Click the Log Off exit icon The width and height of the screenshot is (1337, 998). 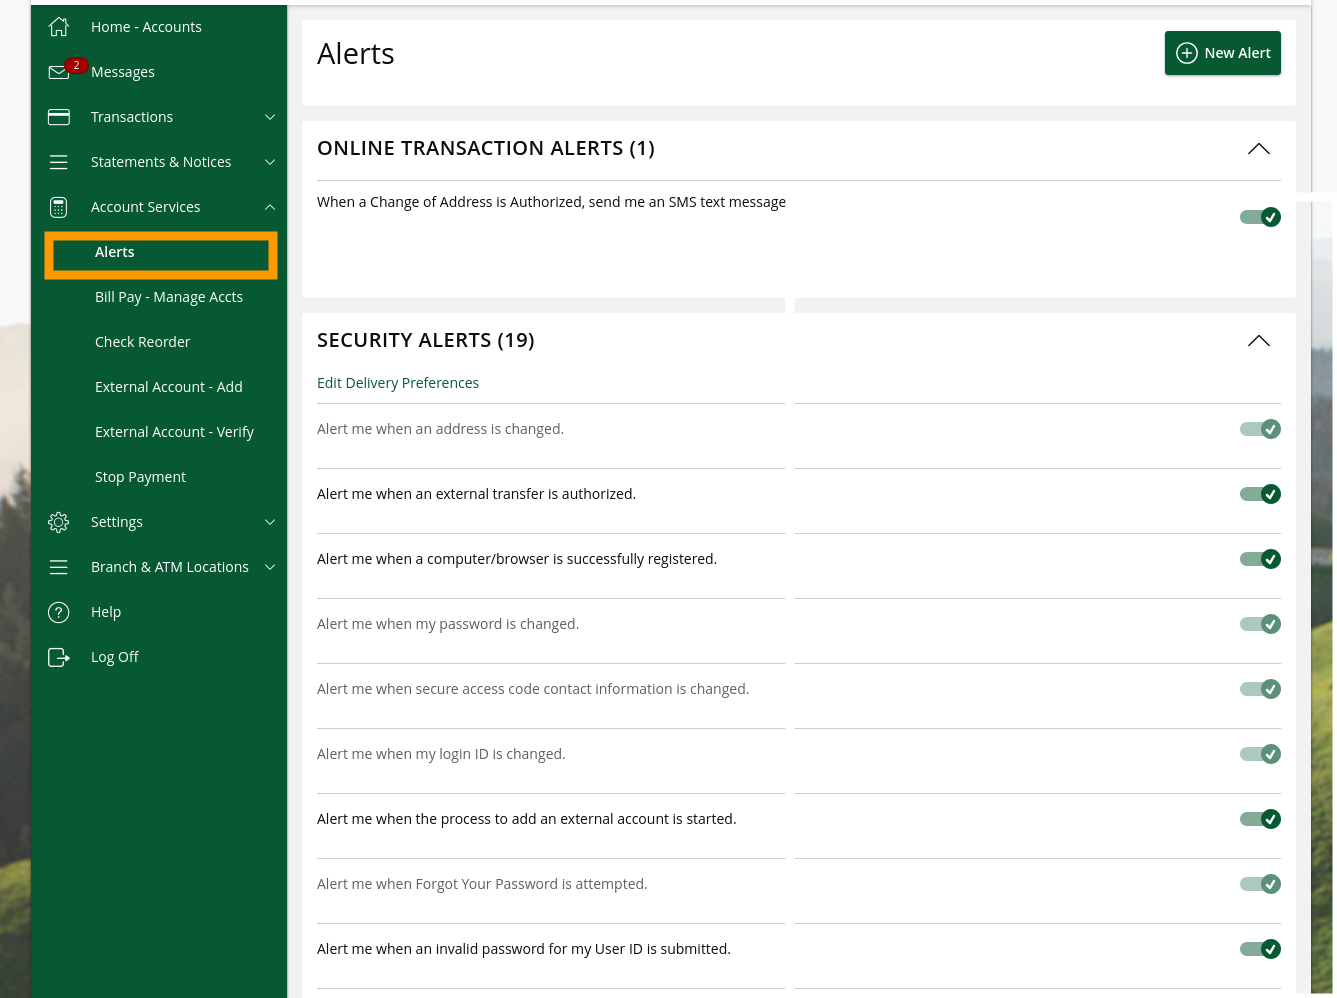coord(59,657)
